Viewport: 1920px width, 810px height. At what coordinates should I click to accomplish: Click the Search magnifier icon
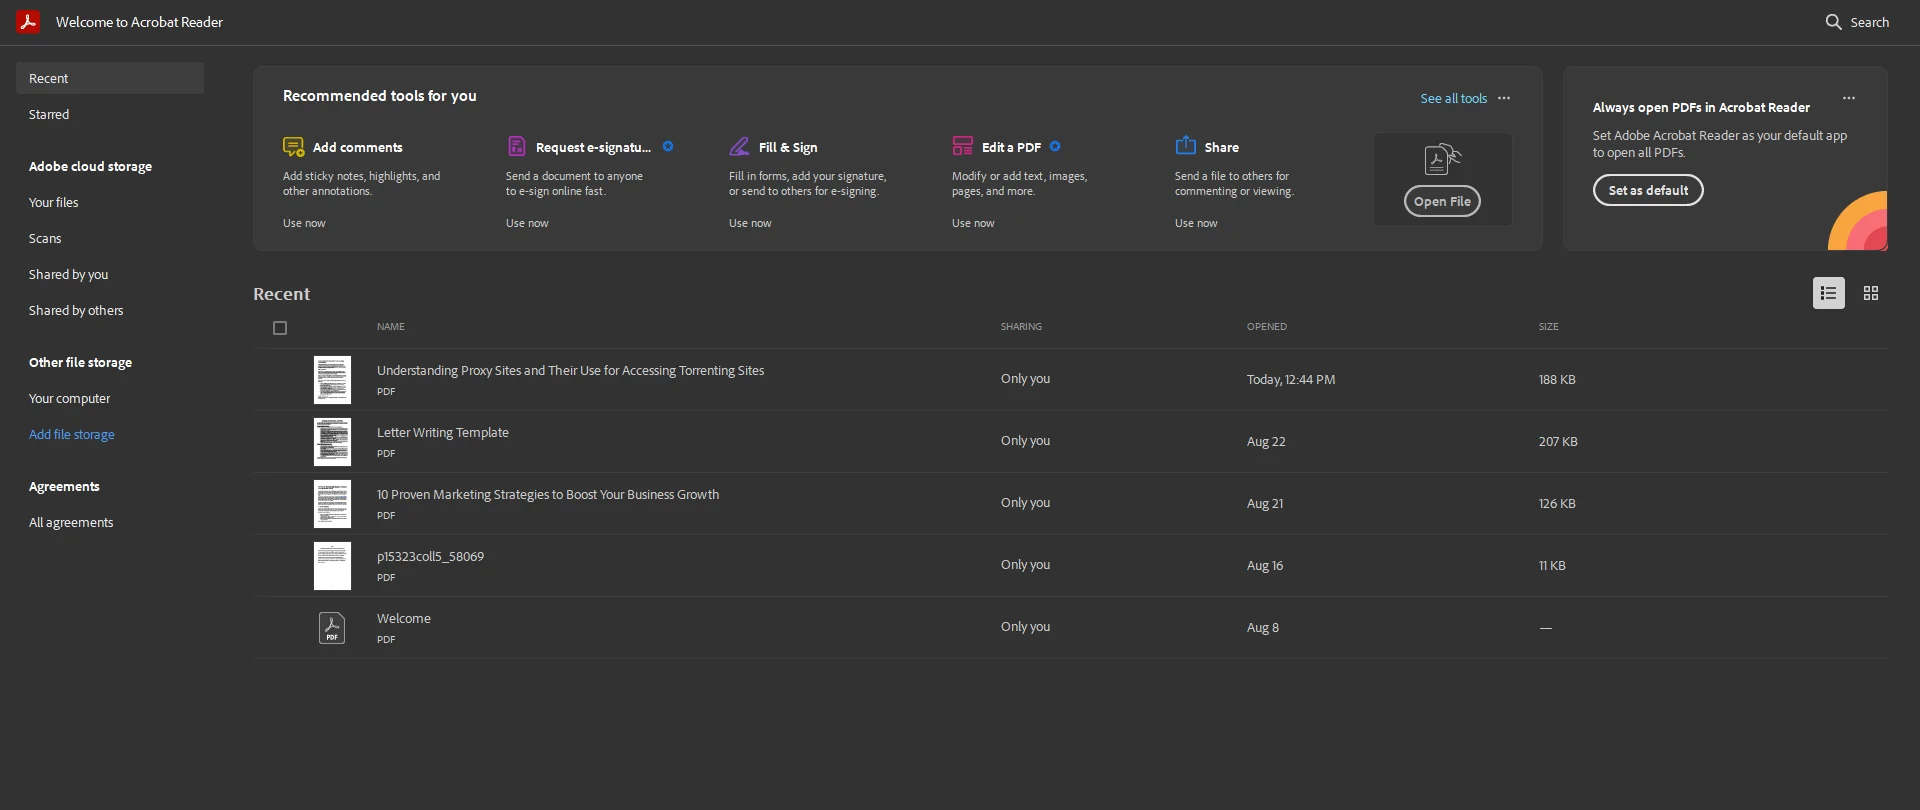(1833, 22)
